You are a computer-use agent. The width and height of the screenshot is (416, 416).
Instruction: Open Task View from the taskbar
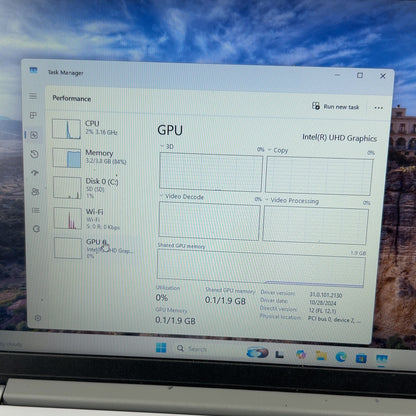coord(279,354)
